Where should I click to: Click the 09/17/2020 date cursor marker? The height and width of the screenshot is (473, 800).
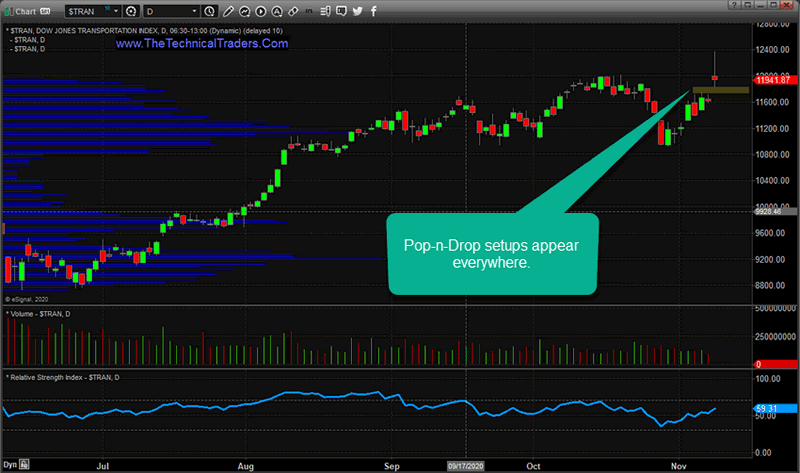pyautogui.click(x=466, y=465)
